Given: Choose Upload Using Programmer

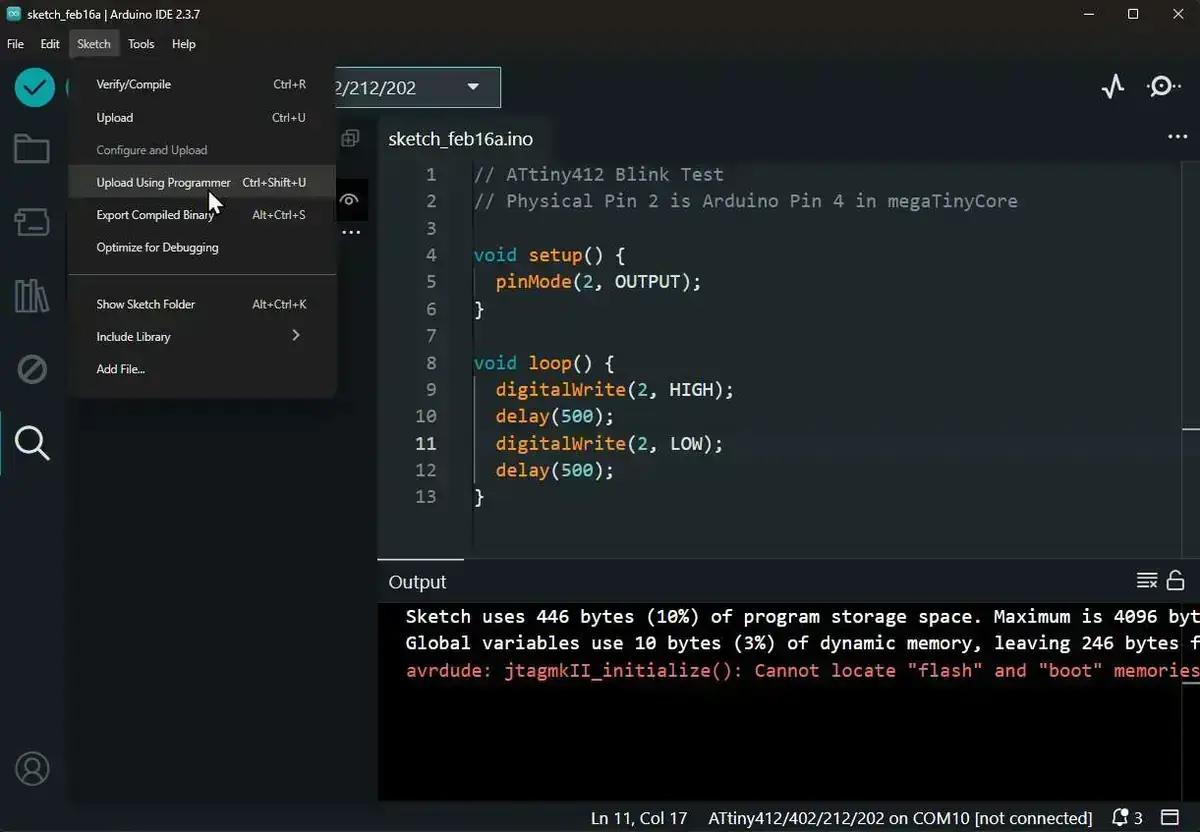Looking at the screenshot, I should [202, 182].
